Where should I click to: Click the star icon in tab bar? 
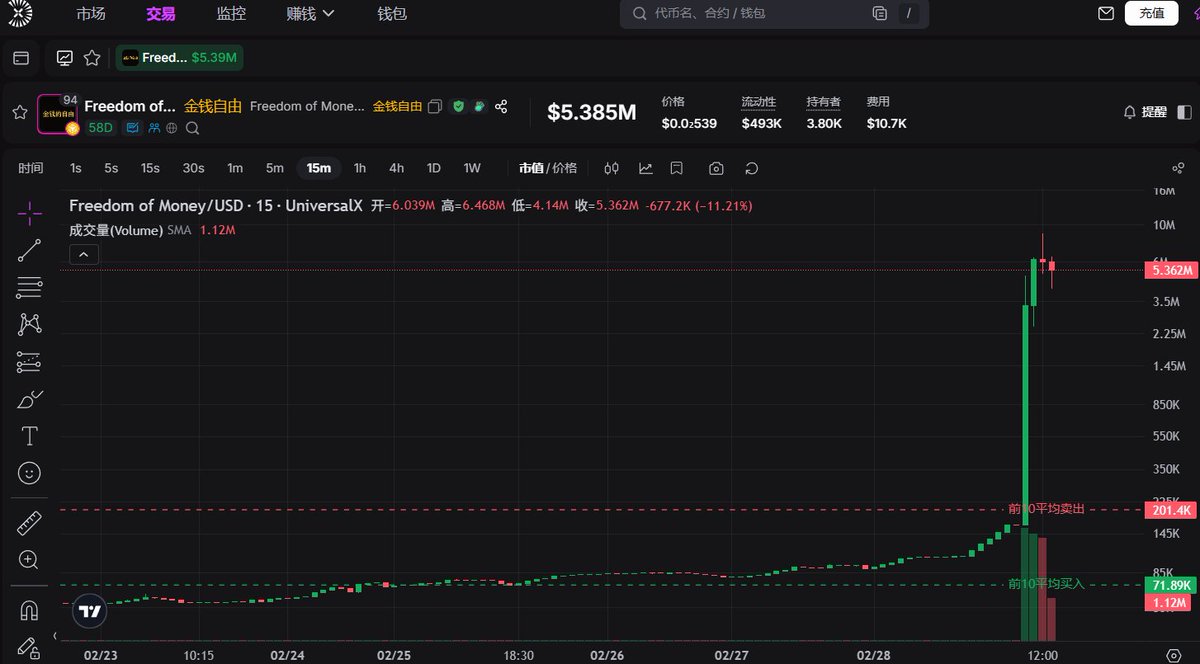click(92, 58)
